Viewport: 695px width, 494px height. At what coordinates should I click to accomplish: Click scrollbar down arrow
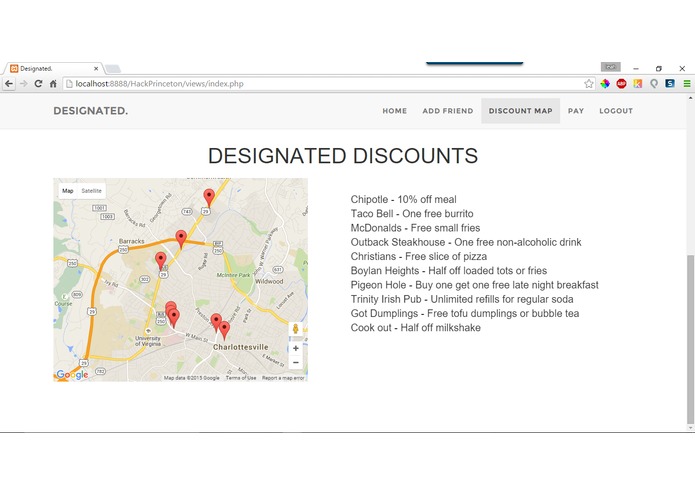point(690,428)
